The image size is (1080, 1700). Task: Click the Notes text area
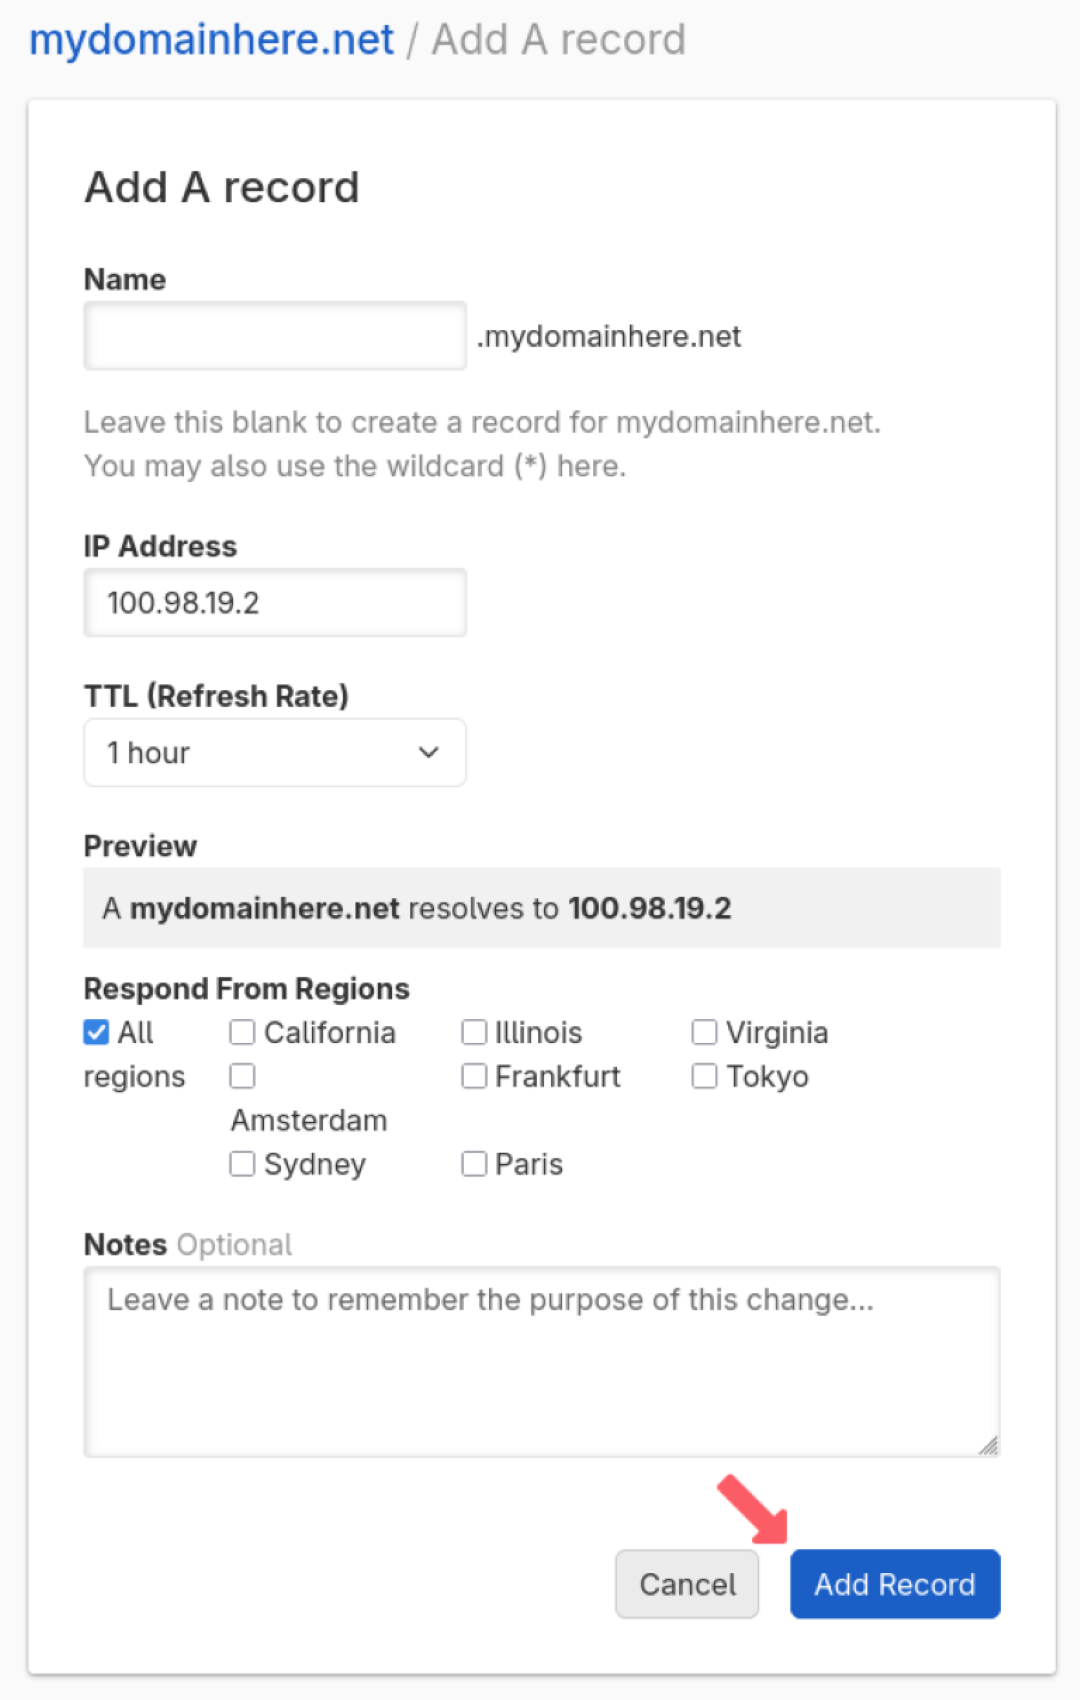pos(541,1361)
